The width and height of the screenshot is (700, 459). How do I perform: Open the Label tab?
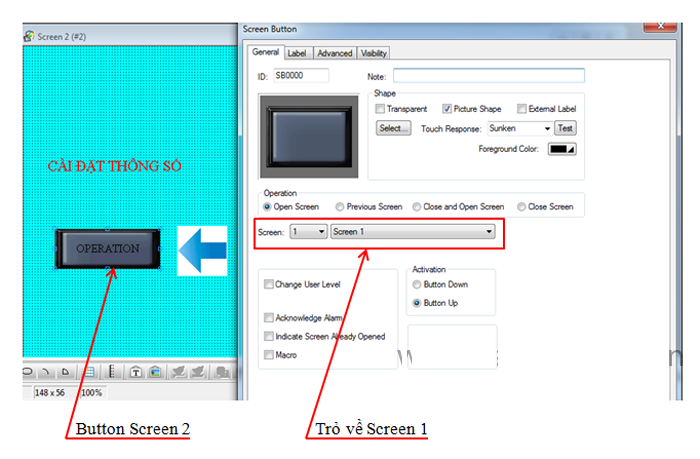[297, 53]
